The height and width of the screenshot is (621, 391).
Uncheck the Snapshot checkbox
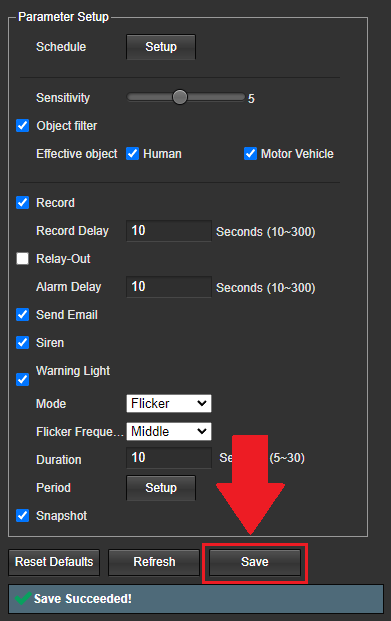coord(23,516)
